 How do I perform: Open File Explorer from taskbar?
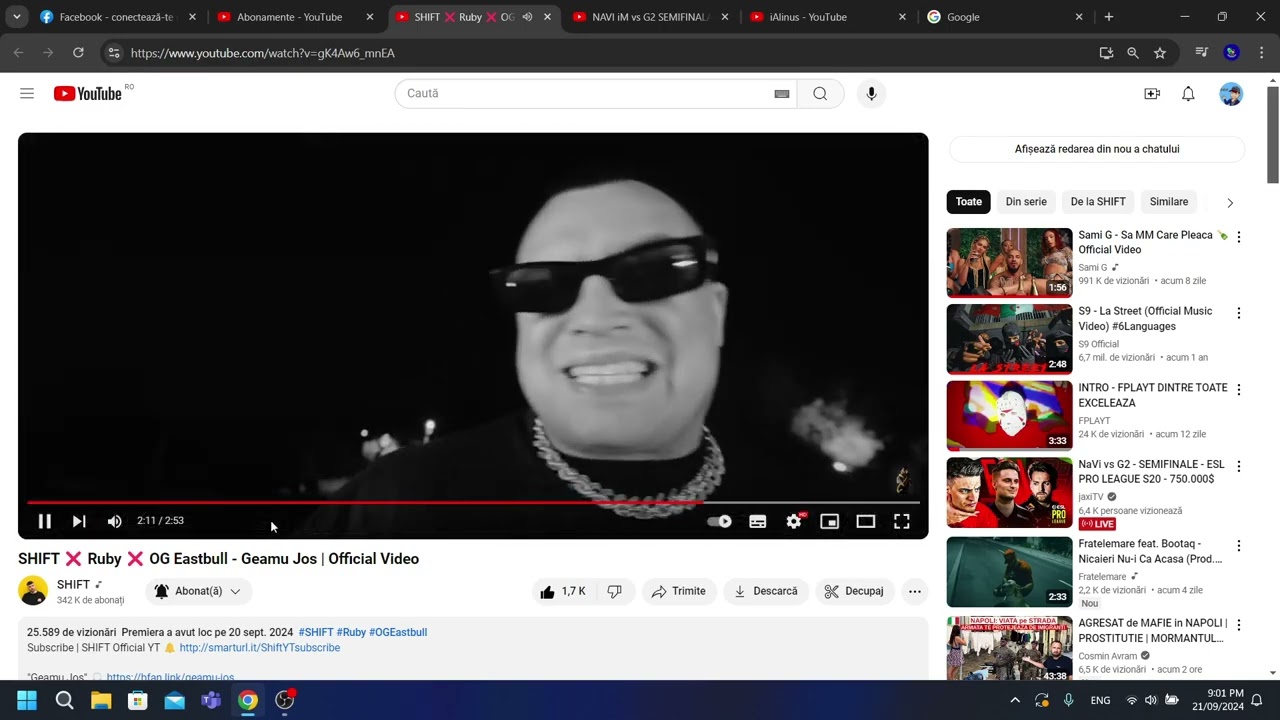[101, 700]
